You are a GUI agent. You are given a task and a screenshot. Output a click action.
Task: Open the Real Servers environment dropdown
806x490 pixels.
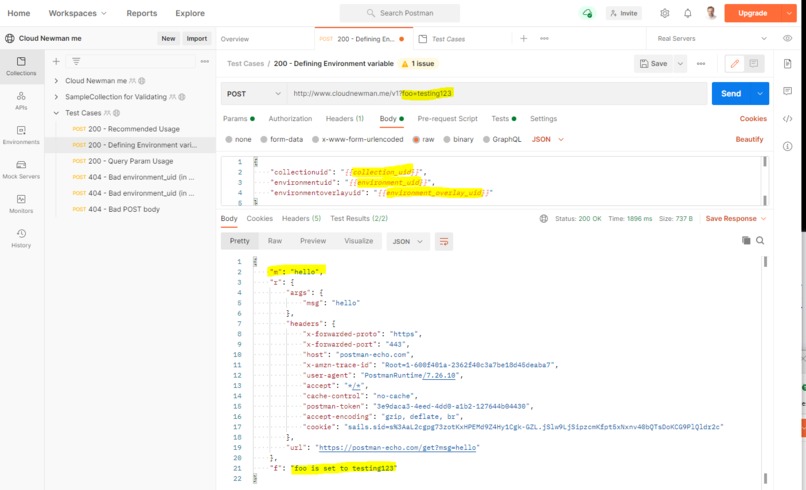(712, 39)
